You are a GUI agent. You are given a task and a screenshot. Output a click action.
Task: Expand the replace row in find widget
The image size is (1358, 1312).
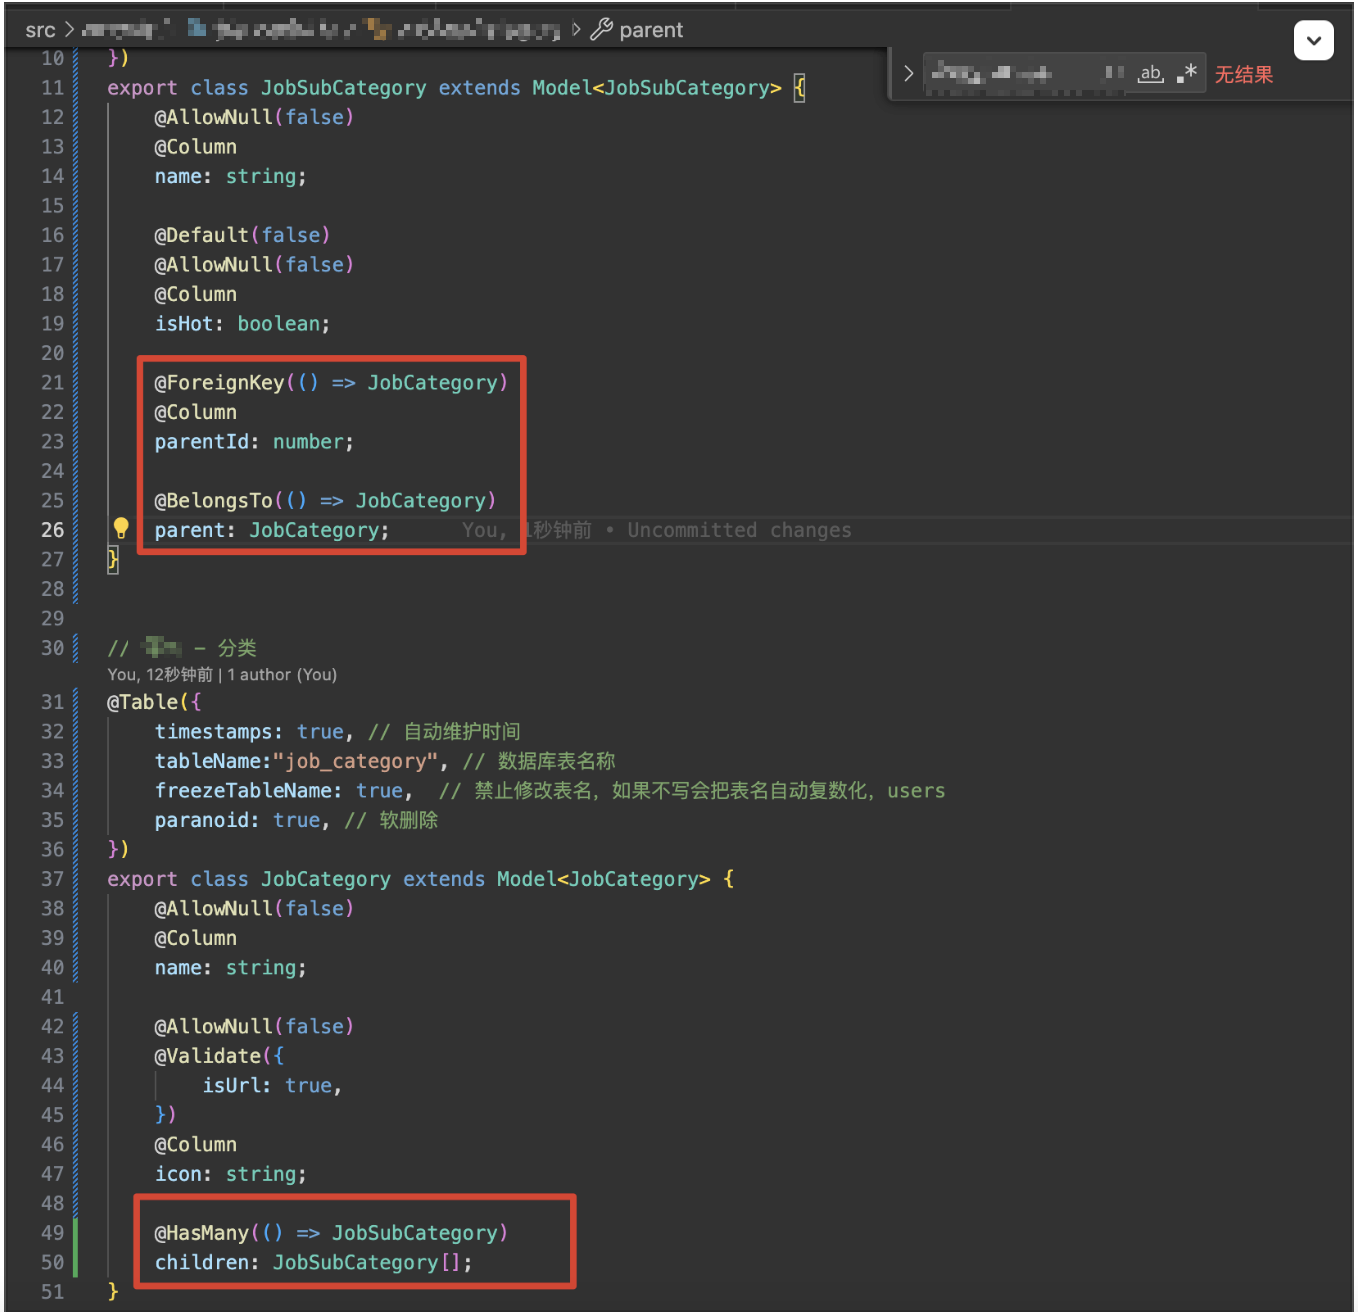click(908, 73)
